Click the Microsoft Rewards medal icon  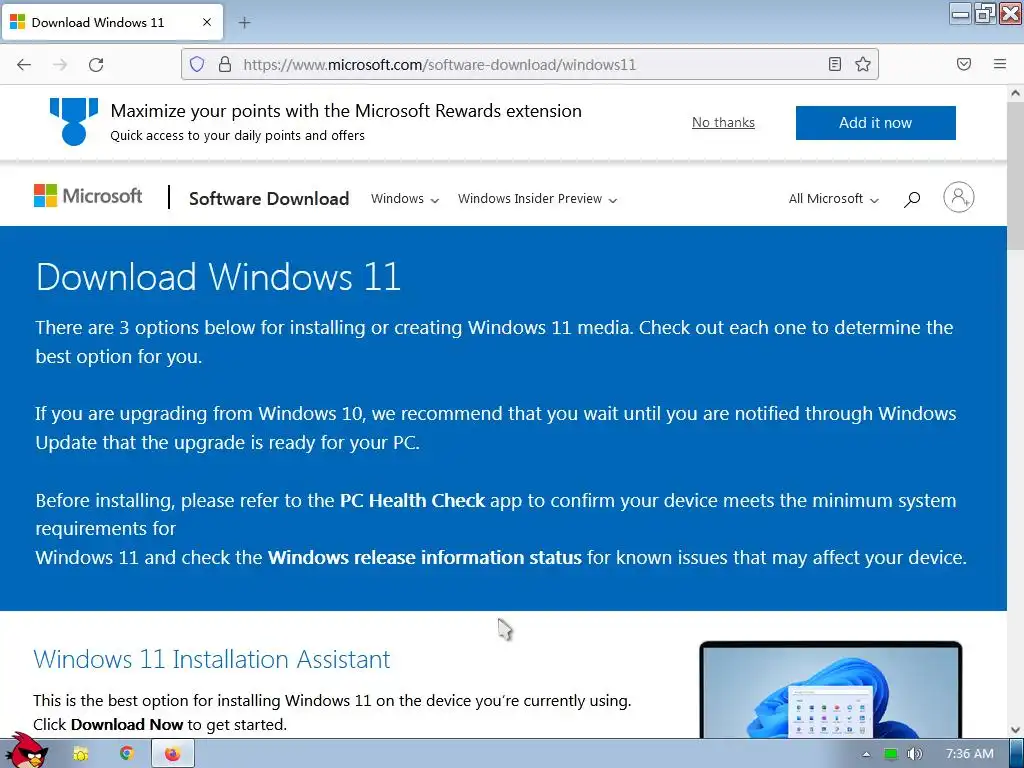[x=74, y=121]
